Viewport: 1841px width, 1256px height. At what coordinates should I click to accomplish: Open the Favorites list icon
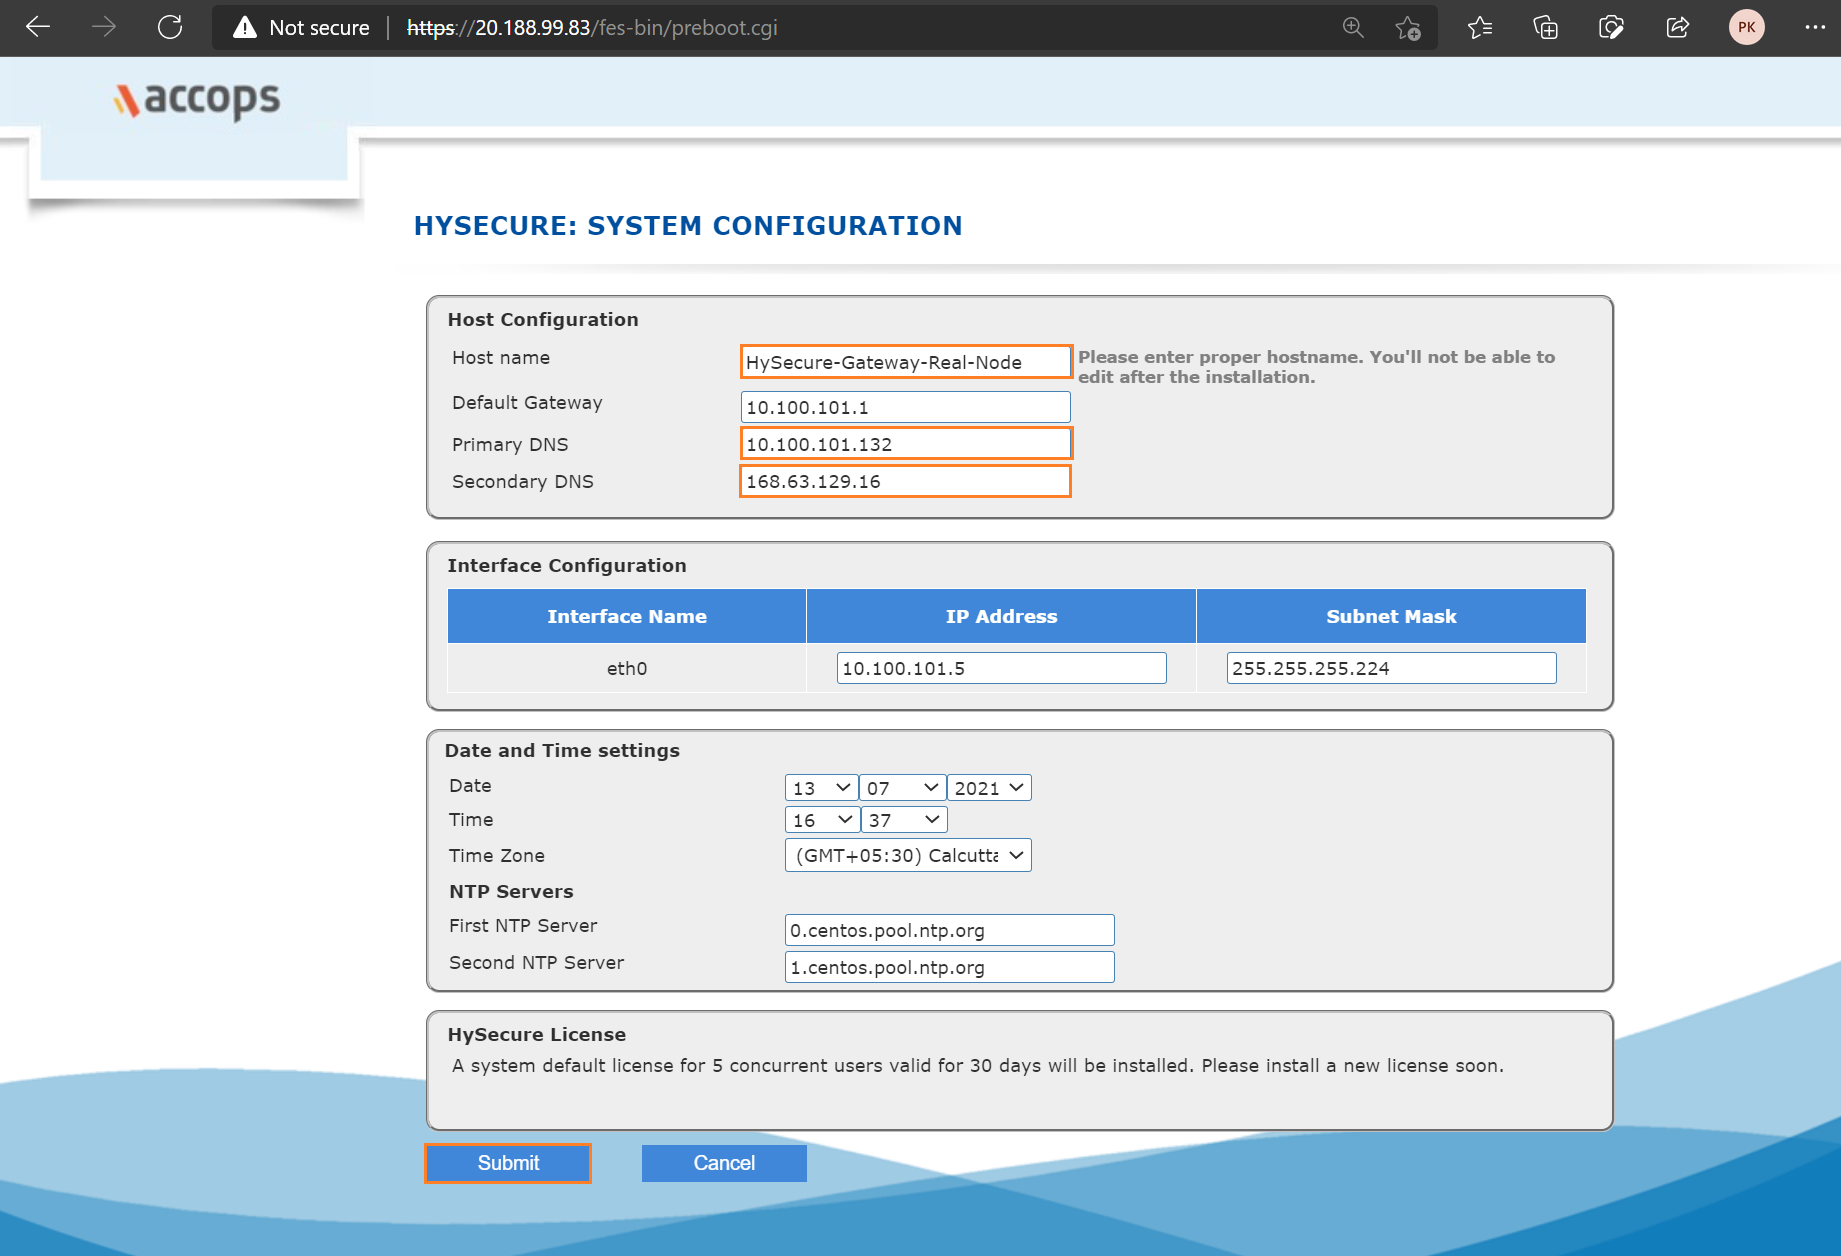point(1480,27)
